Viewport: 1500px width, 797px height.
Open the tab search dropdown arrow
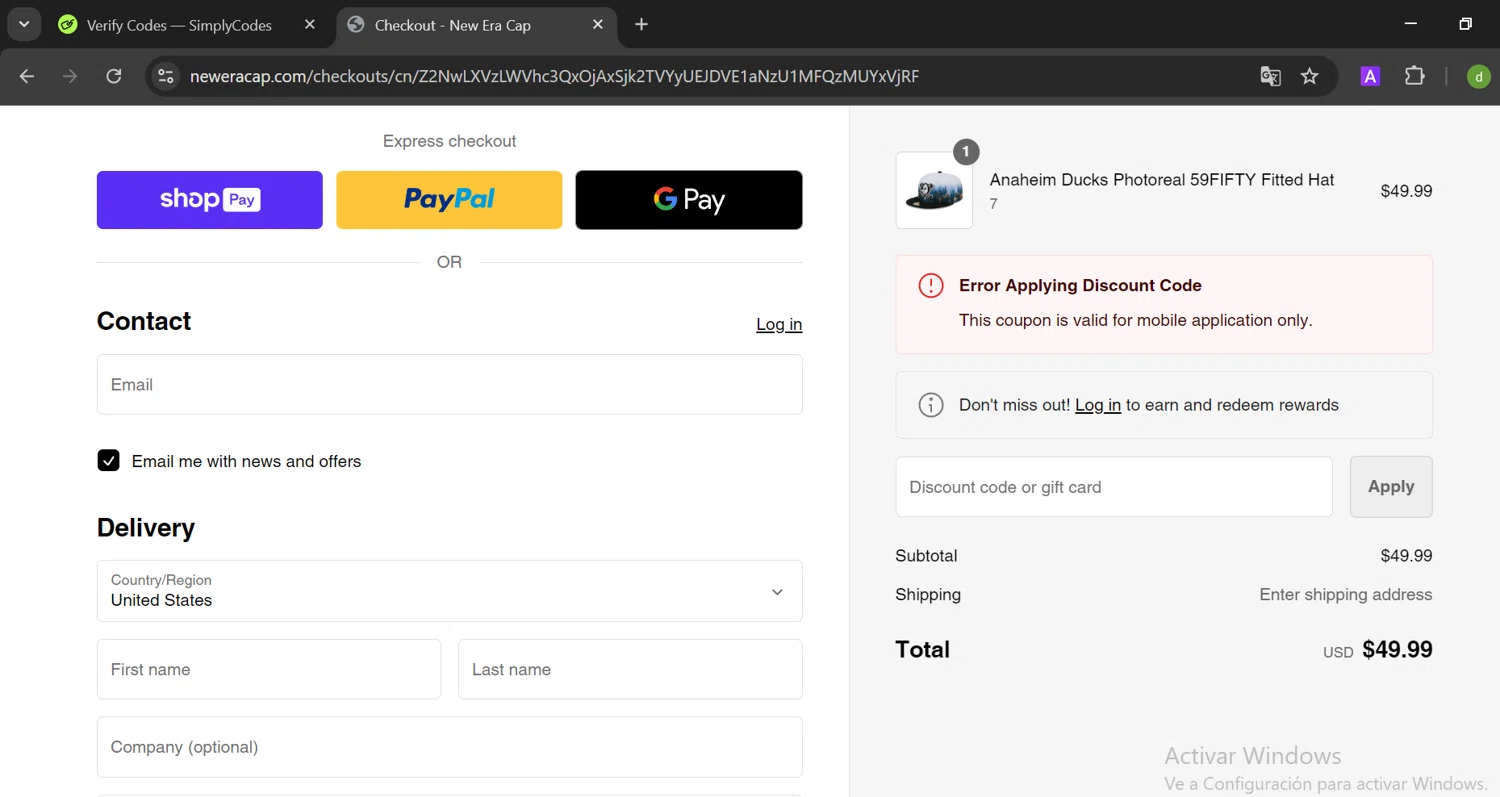point(23,24)
